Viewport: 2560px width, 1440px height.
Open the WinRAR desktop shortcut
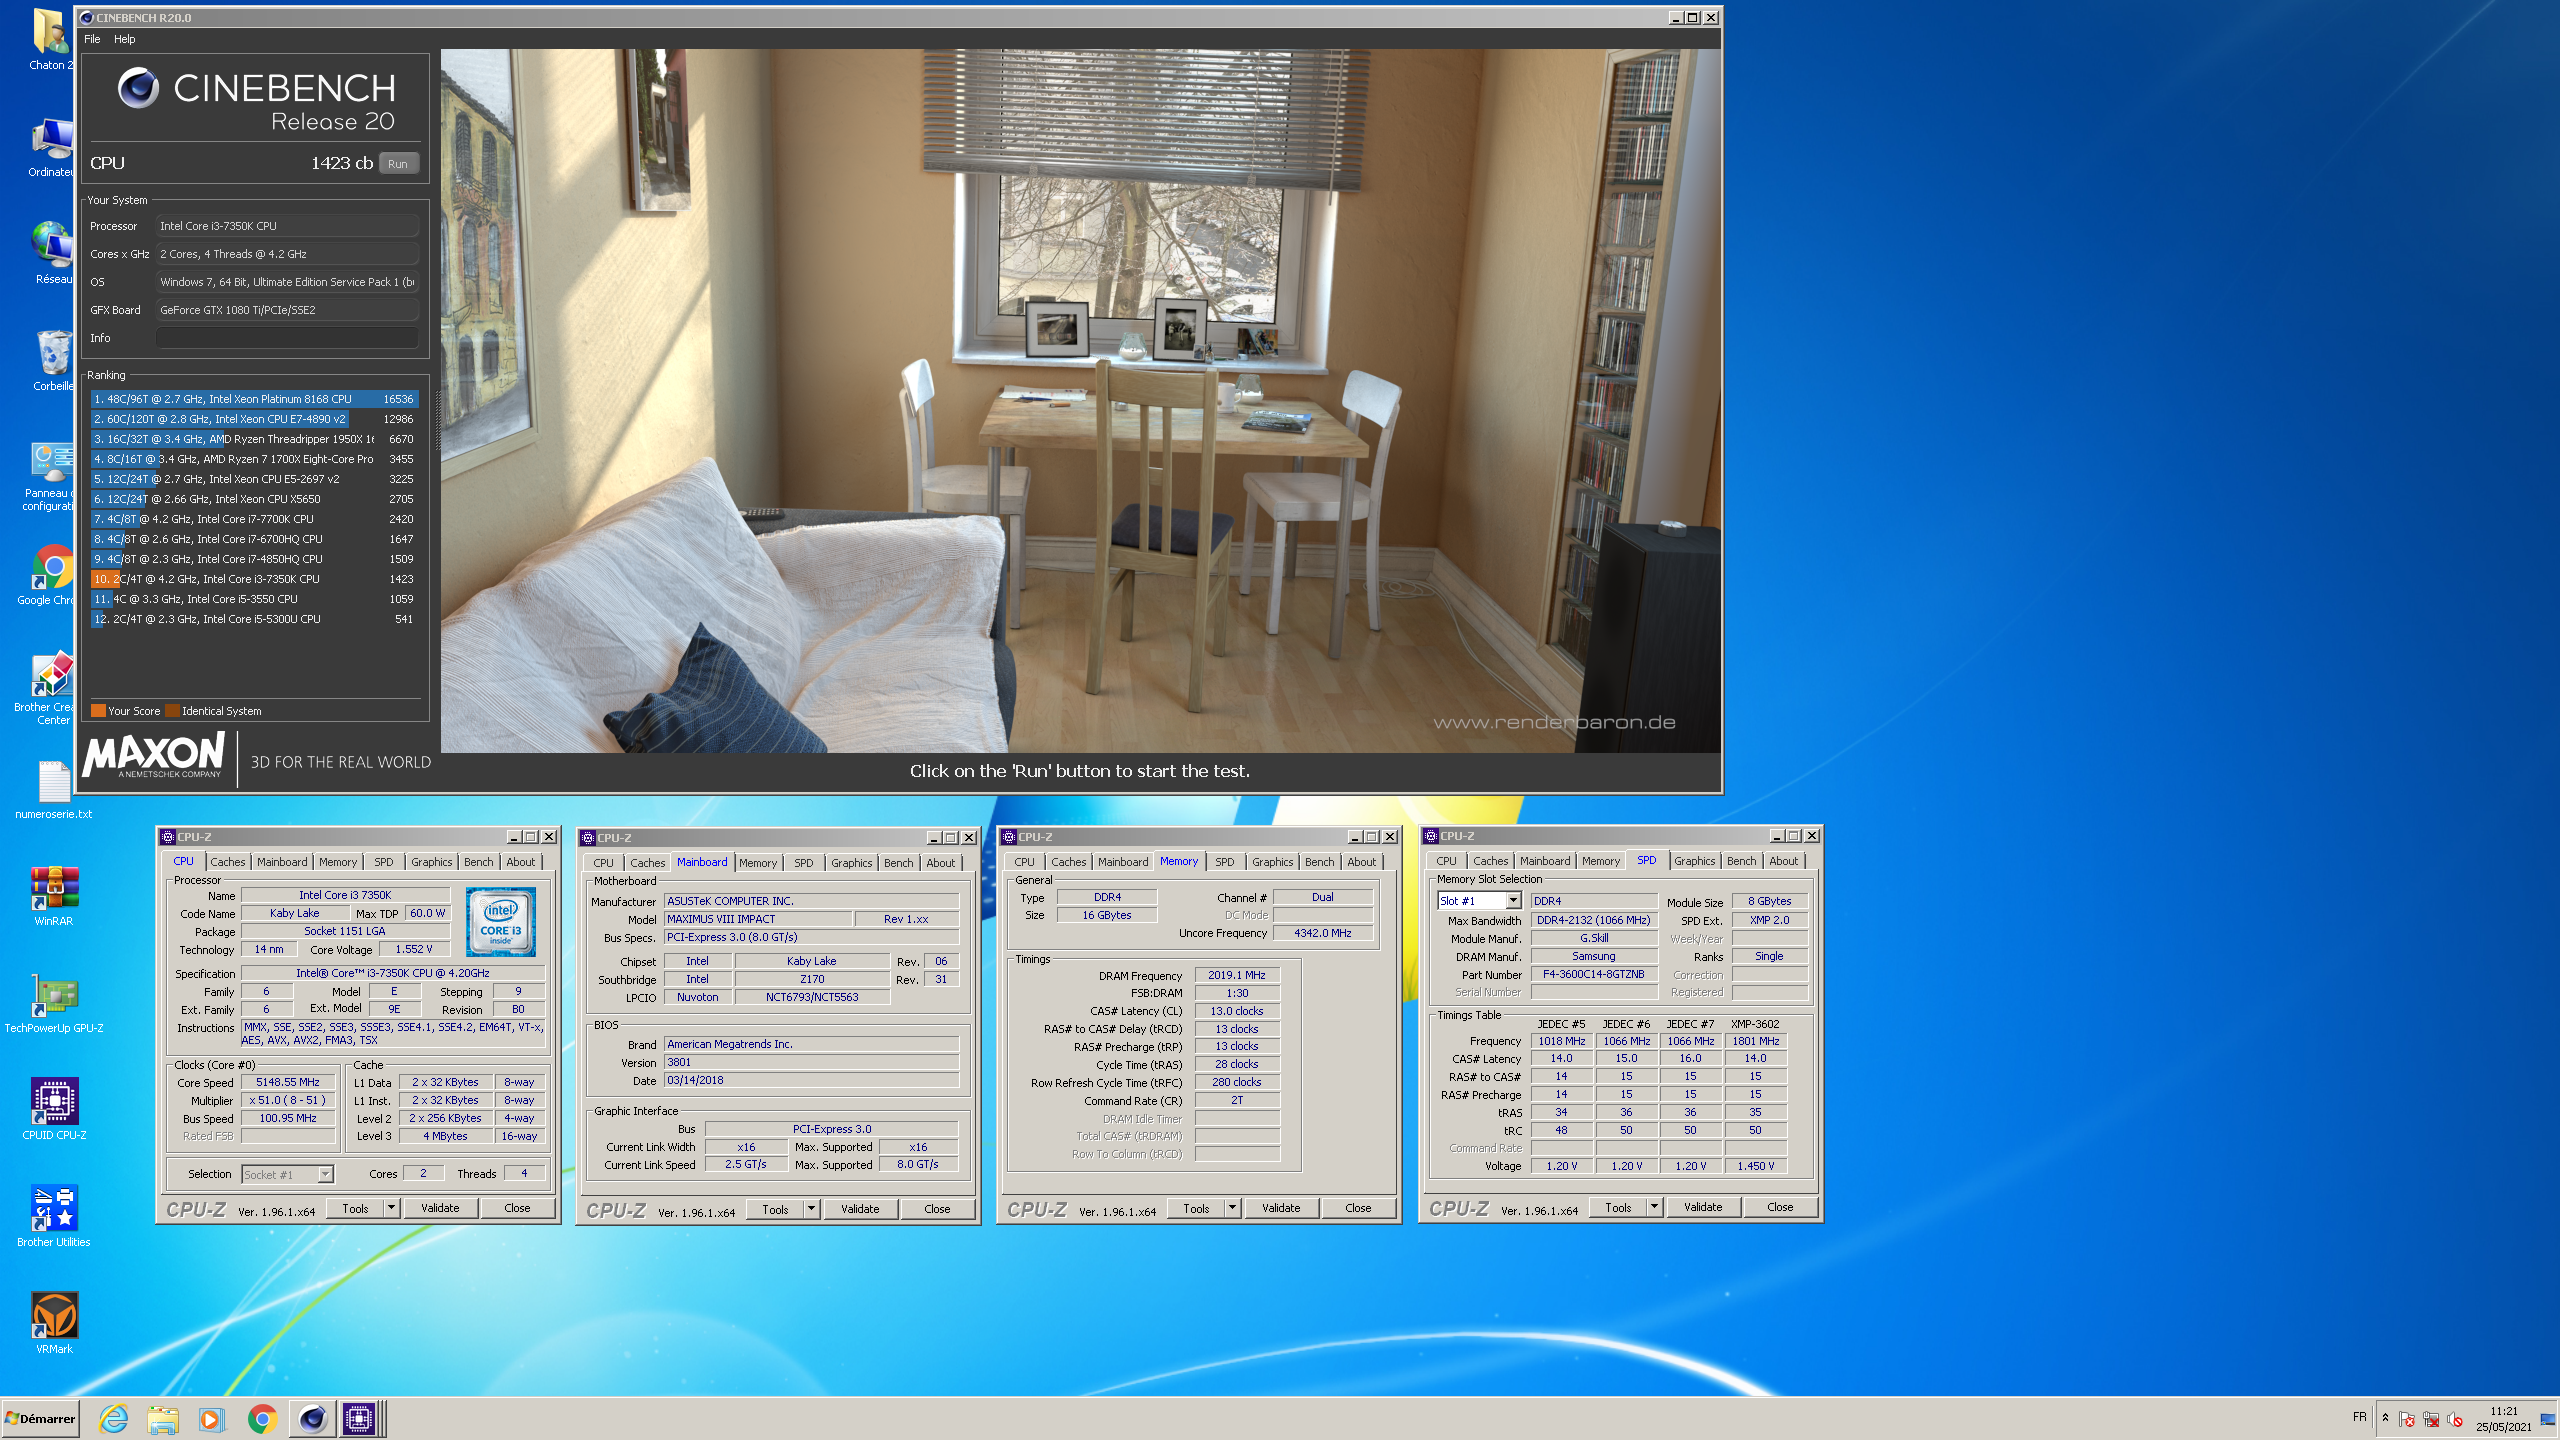point(54,896)
